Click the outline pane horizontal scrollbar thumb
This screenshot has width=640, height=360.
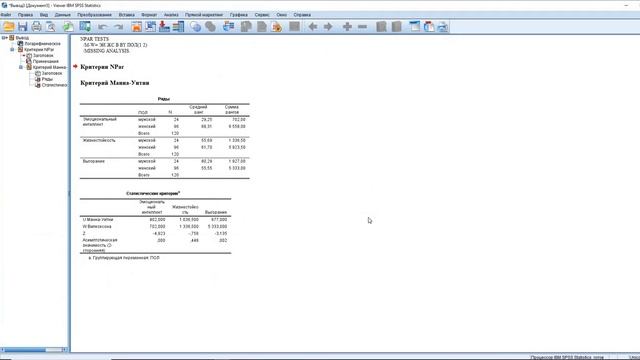click(x=24, y=350)
